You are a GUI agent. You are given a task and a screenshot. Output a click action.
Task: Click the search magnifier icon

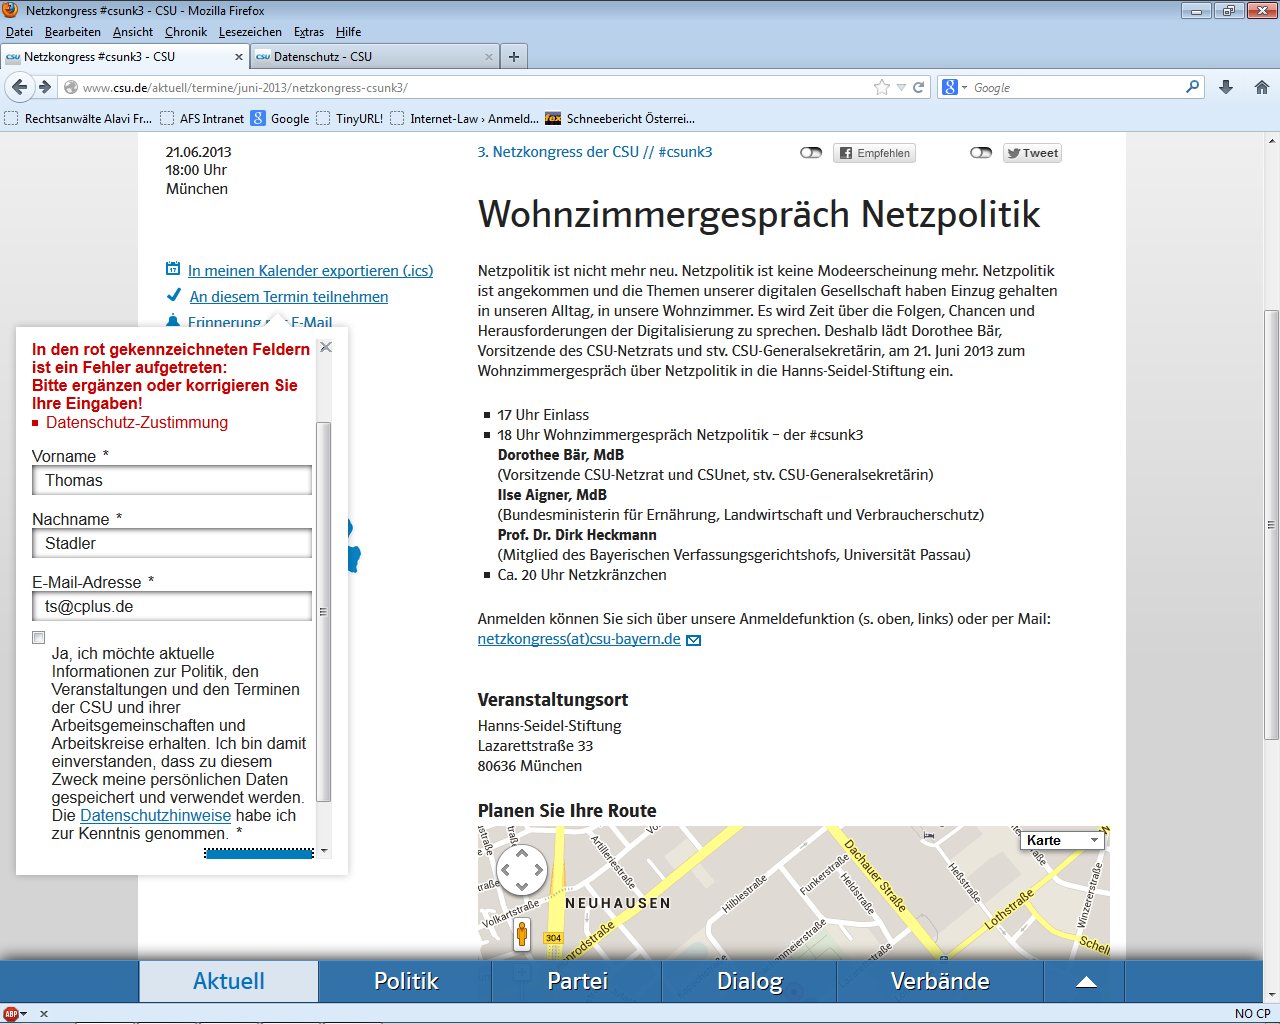click(x=1192, y=87)
